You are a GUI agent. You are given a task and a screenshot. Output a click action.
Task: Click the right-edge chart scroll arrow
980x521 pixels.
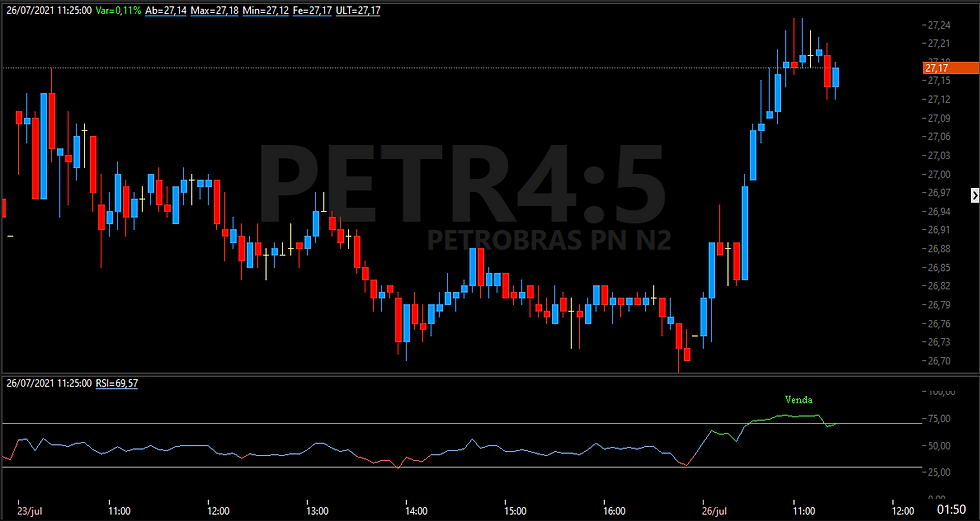tap(974, 196)
